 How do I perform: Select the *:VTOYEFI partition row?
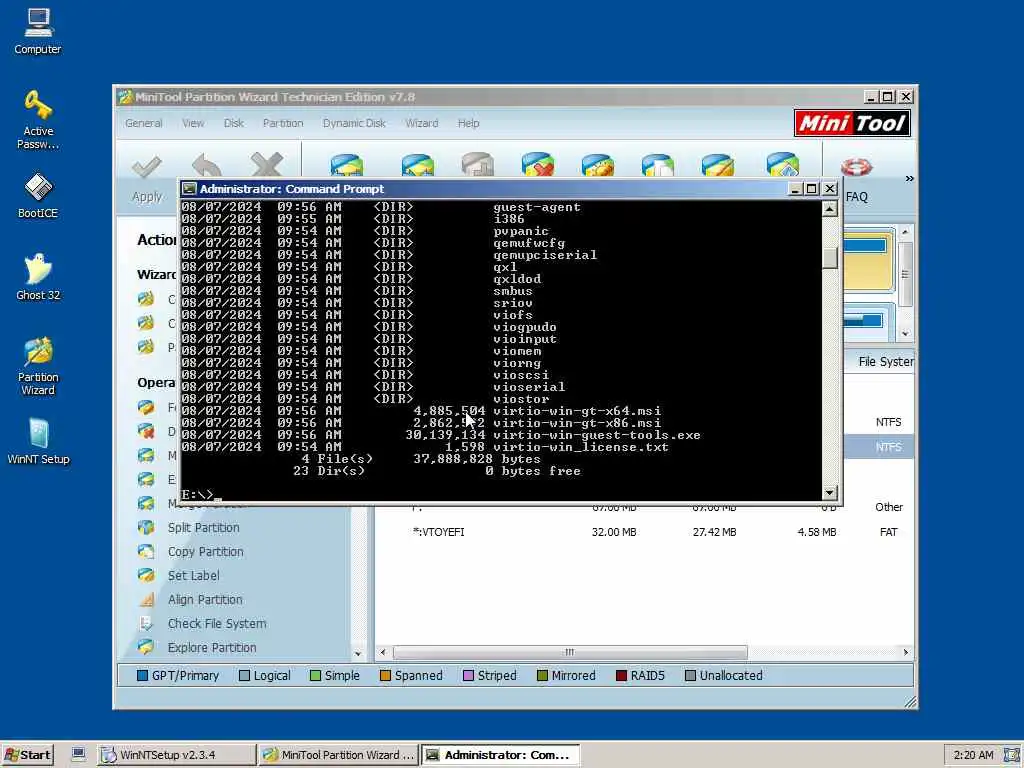point(644,532)
